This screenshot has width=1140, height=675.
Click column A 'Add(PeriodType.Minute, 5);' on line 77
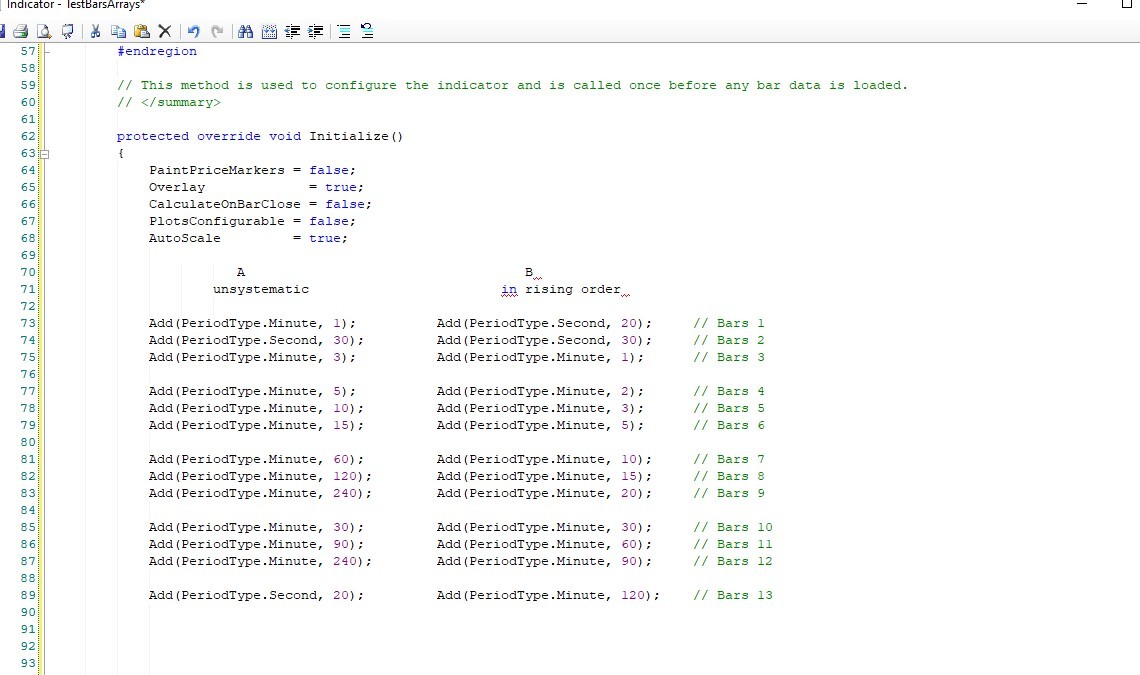pos(252,391)
